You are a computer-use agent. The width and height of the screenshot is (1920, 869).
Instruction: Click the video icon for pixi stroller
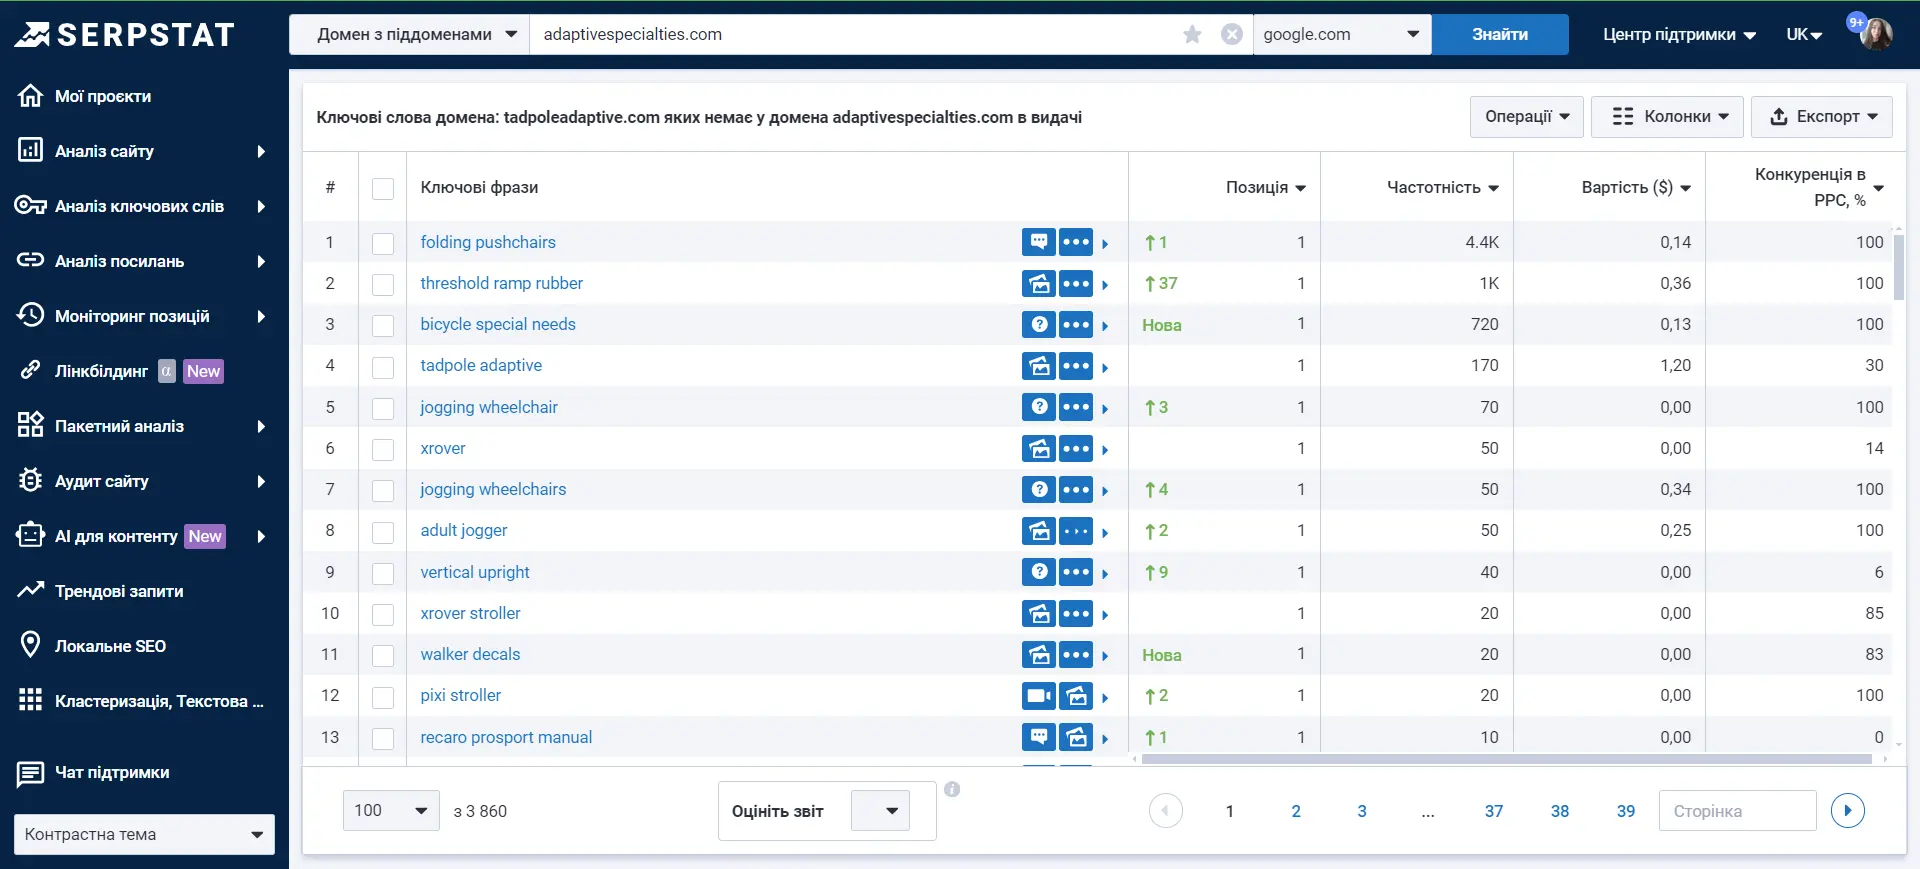[1039, 696]
